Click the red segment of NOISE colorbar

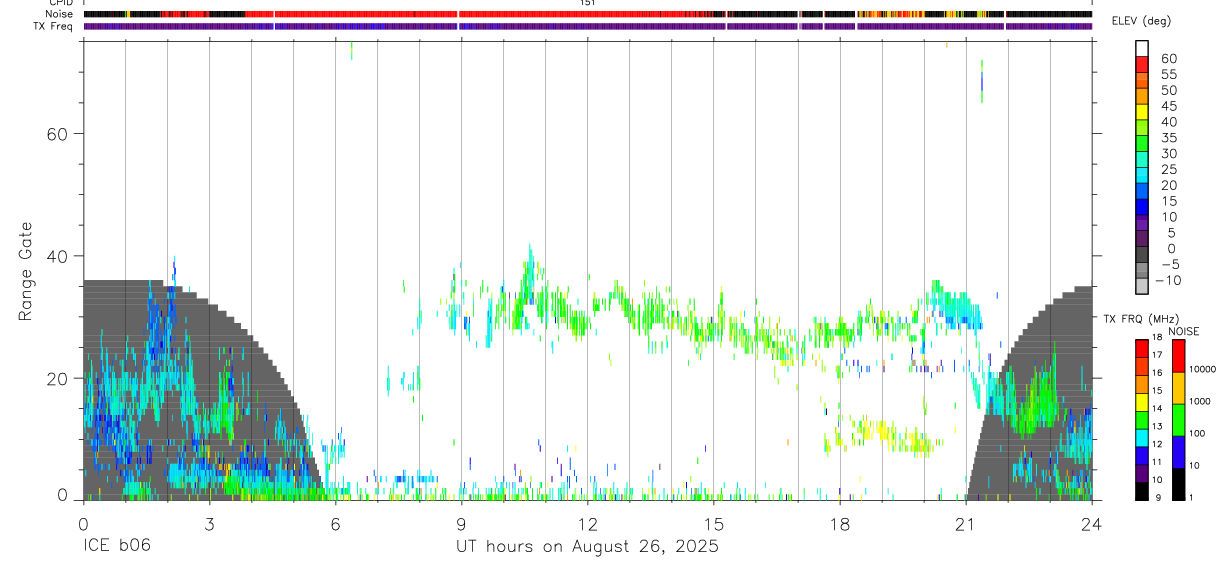coord(1179,356)
